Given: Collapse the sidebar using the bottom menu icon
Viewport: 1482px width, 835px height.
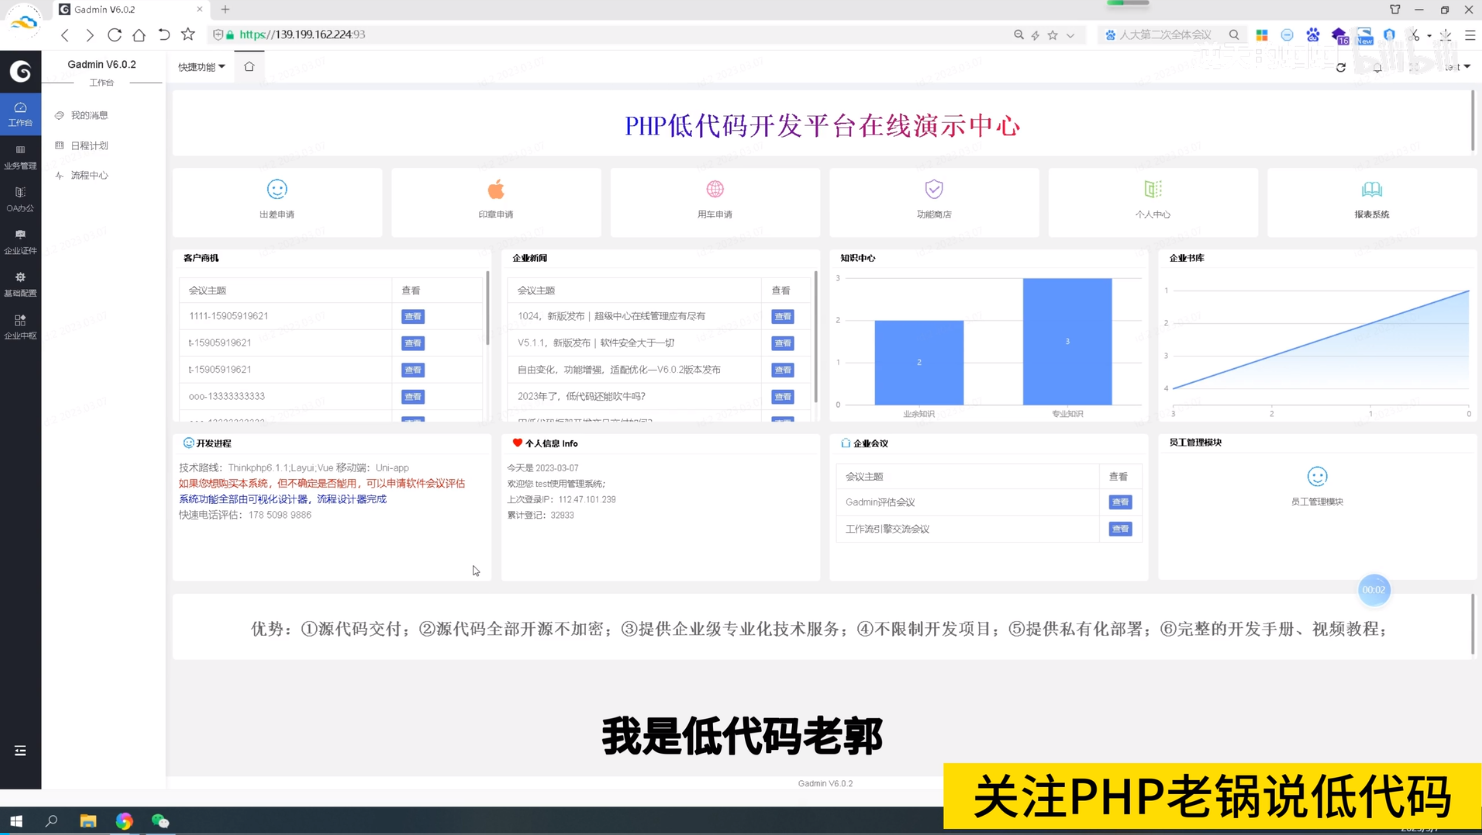Looking at the screenshot, I should coord(20,750).
